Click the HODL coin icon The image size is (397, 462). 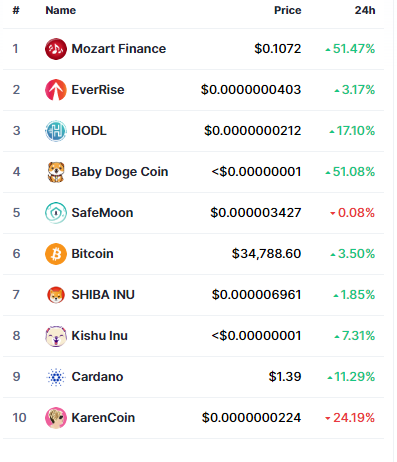tap(56, 131)
